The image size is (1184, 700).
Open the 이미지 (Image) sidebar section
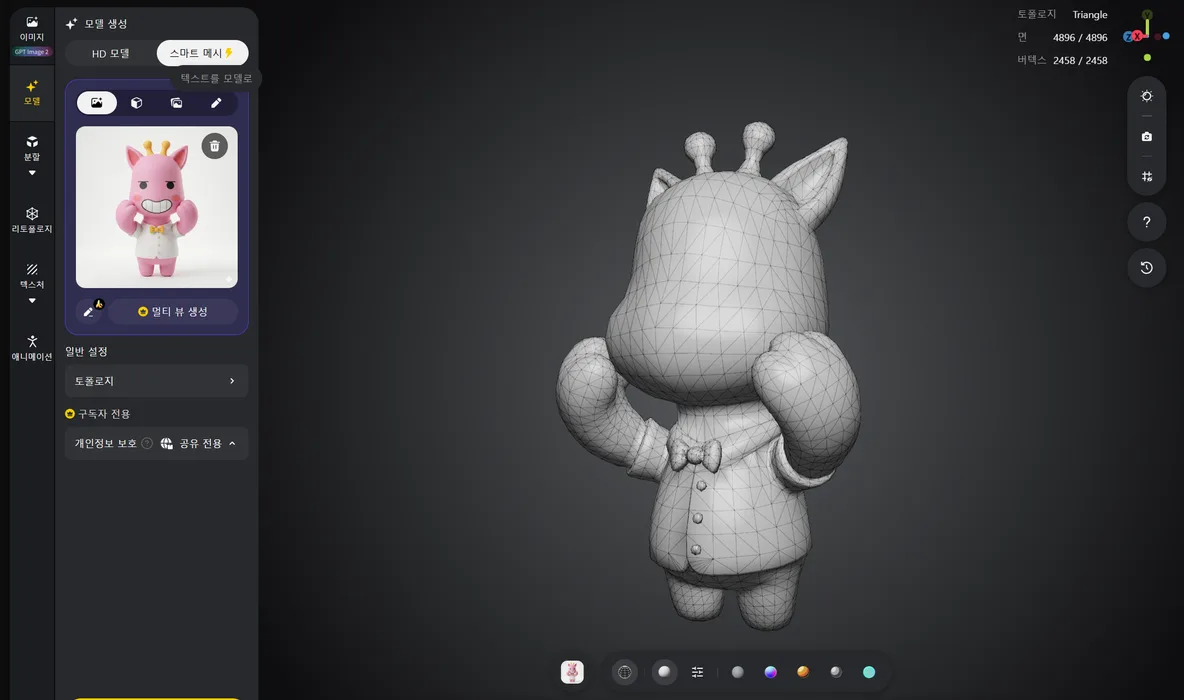32,29
